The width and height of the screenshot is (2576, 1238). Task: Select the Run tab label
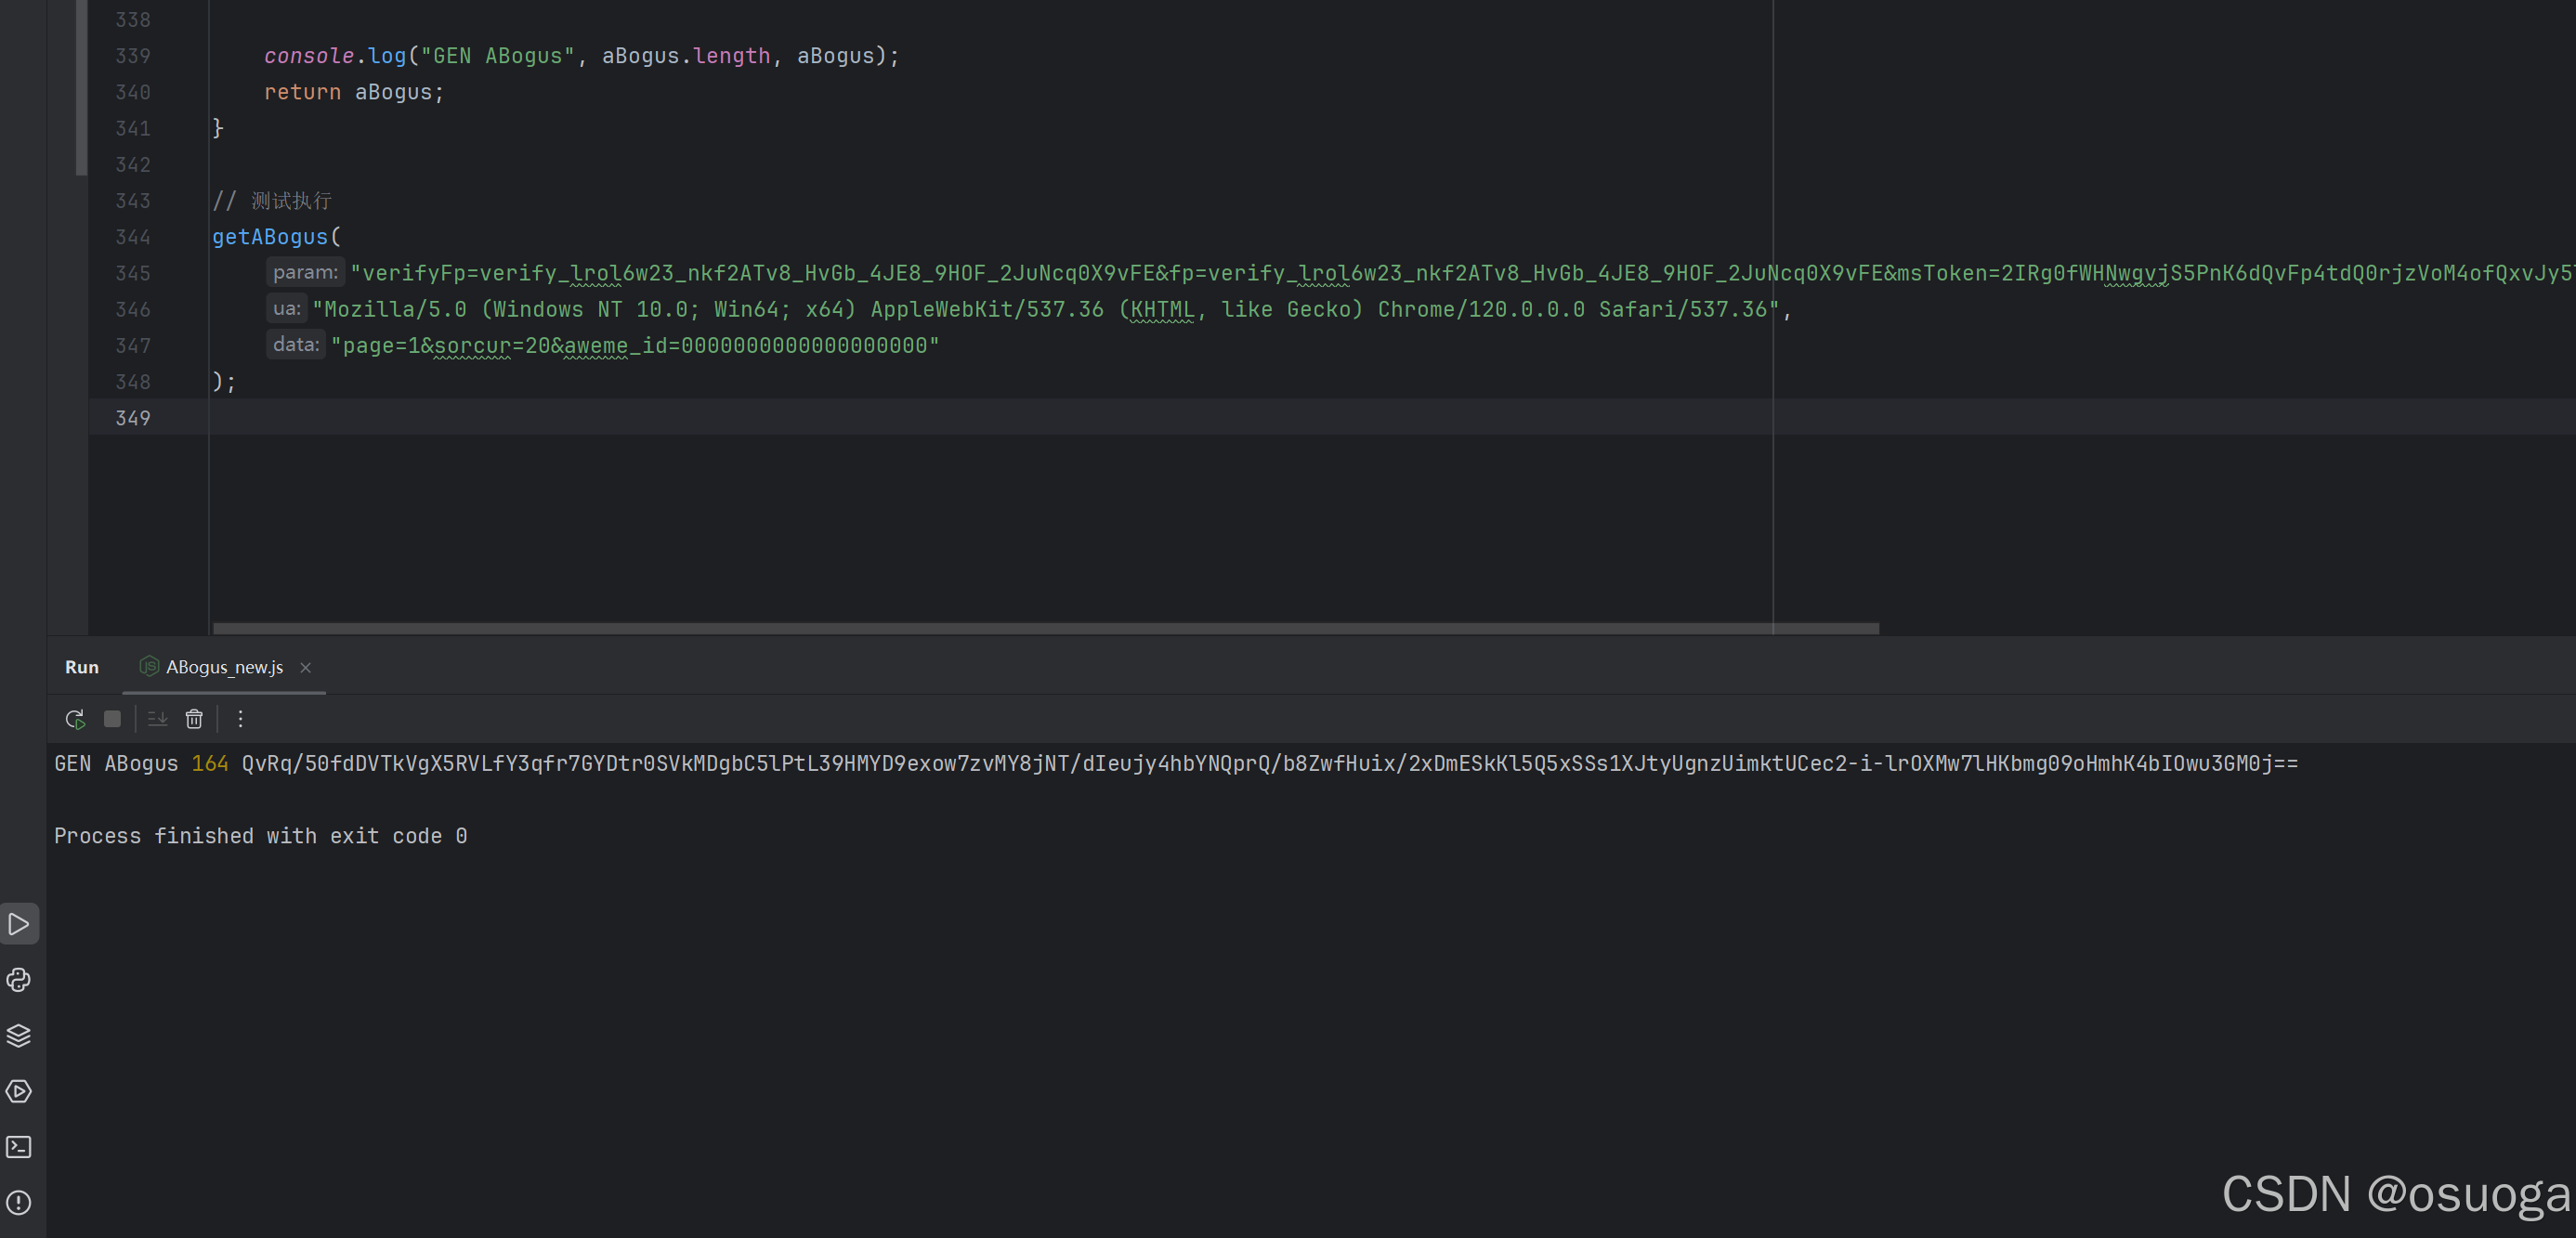[81, 667]
